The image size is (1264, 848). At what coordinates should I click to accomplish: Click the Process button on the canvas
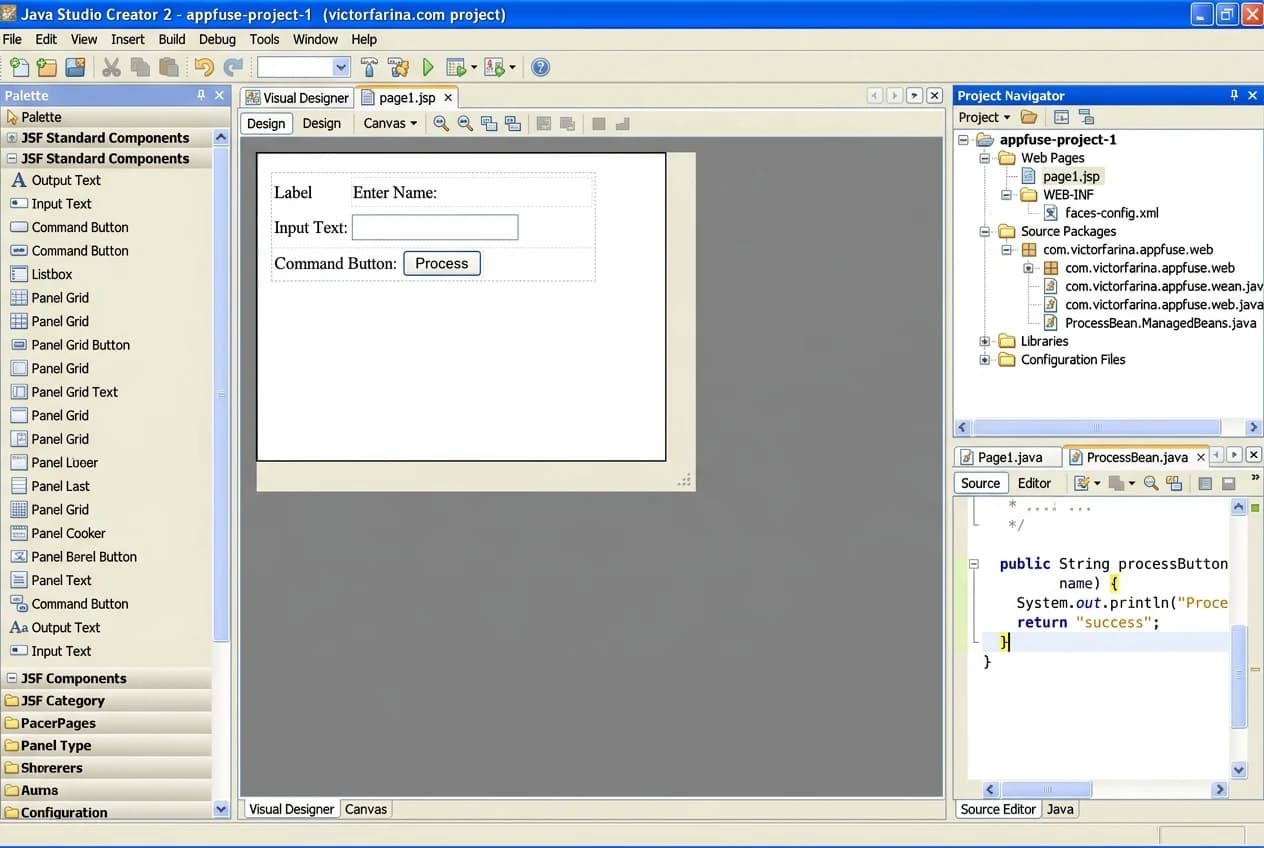(x=442, y=263)
